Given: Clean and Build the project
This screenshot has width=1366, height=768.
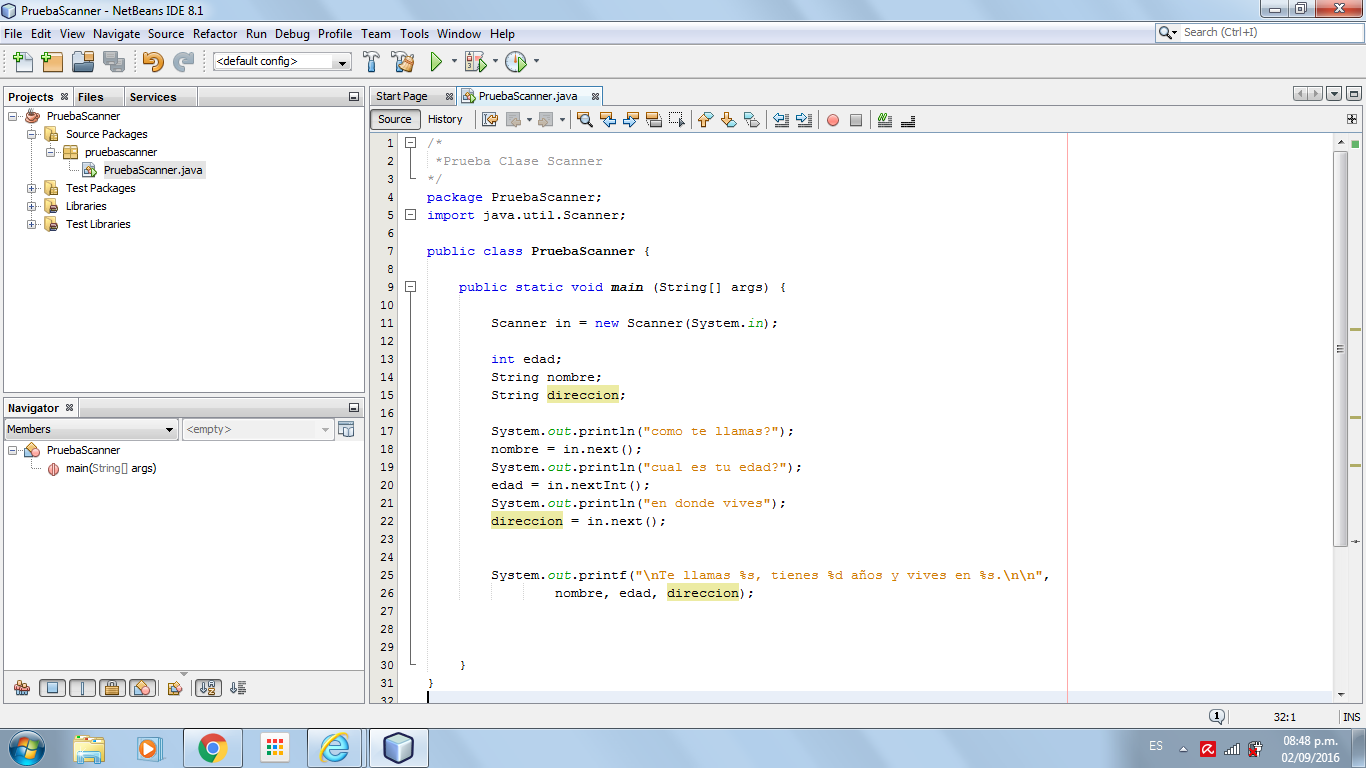Looking at the screenshot, I should 402,61.
